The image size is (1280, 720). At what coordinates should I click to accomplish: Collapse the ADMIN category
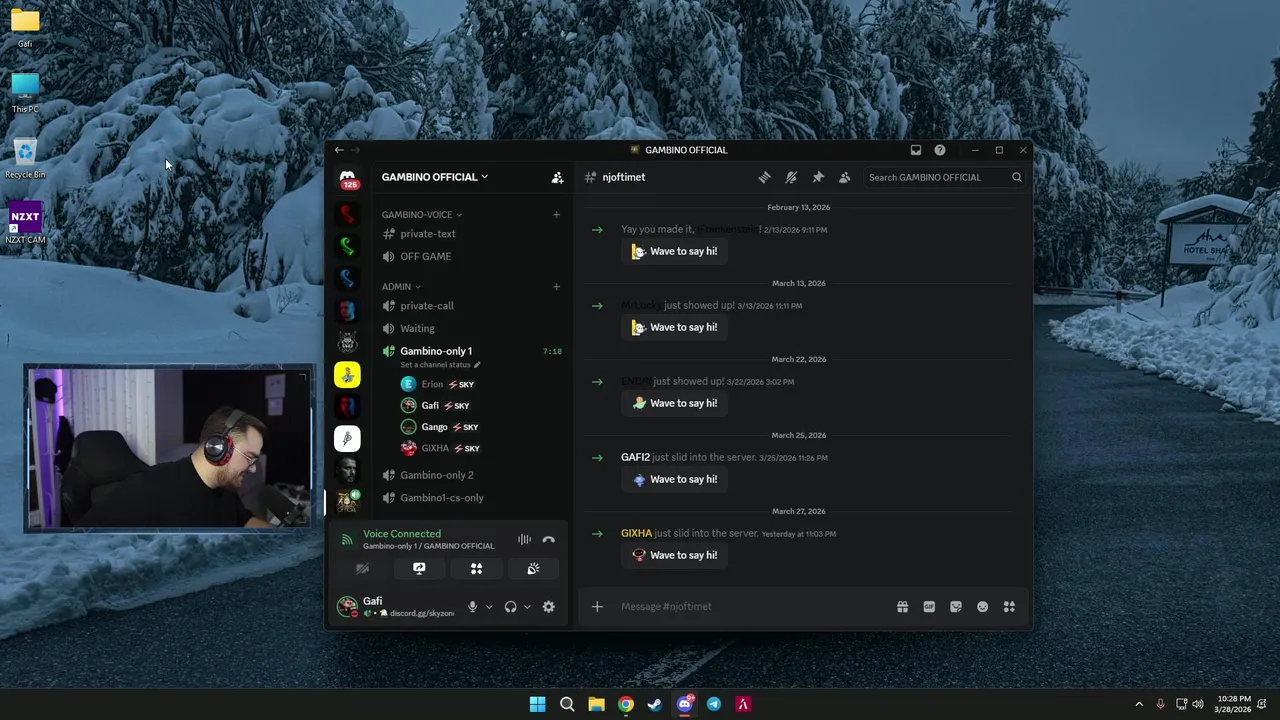(401, 286)
